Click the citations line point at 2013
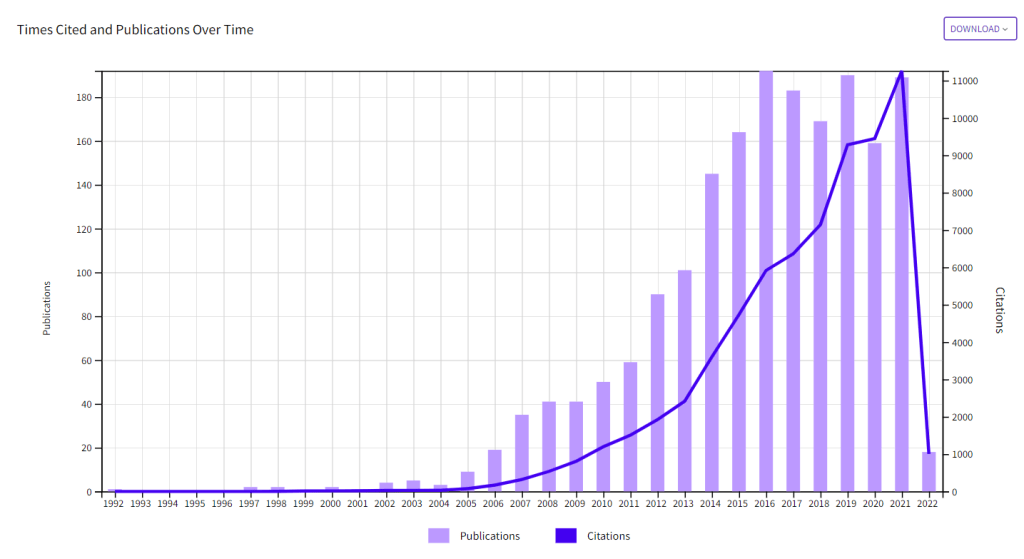 [x=684, y=402]
